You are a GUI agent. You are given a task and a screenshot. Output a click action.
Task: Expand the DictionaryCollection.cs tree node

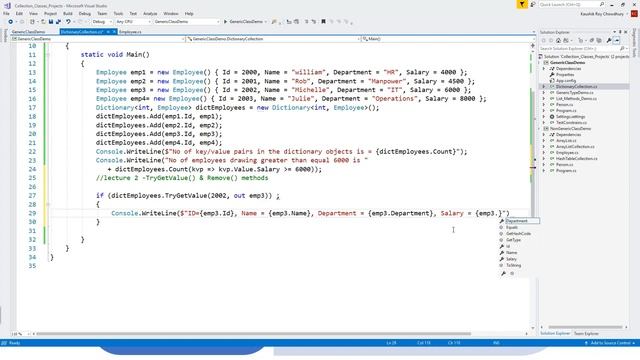pos(544,87)
